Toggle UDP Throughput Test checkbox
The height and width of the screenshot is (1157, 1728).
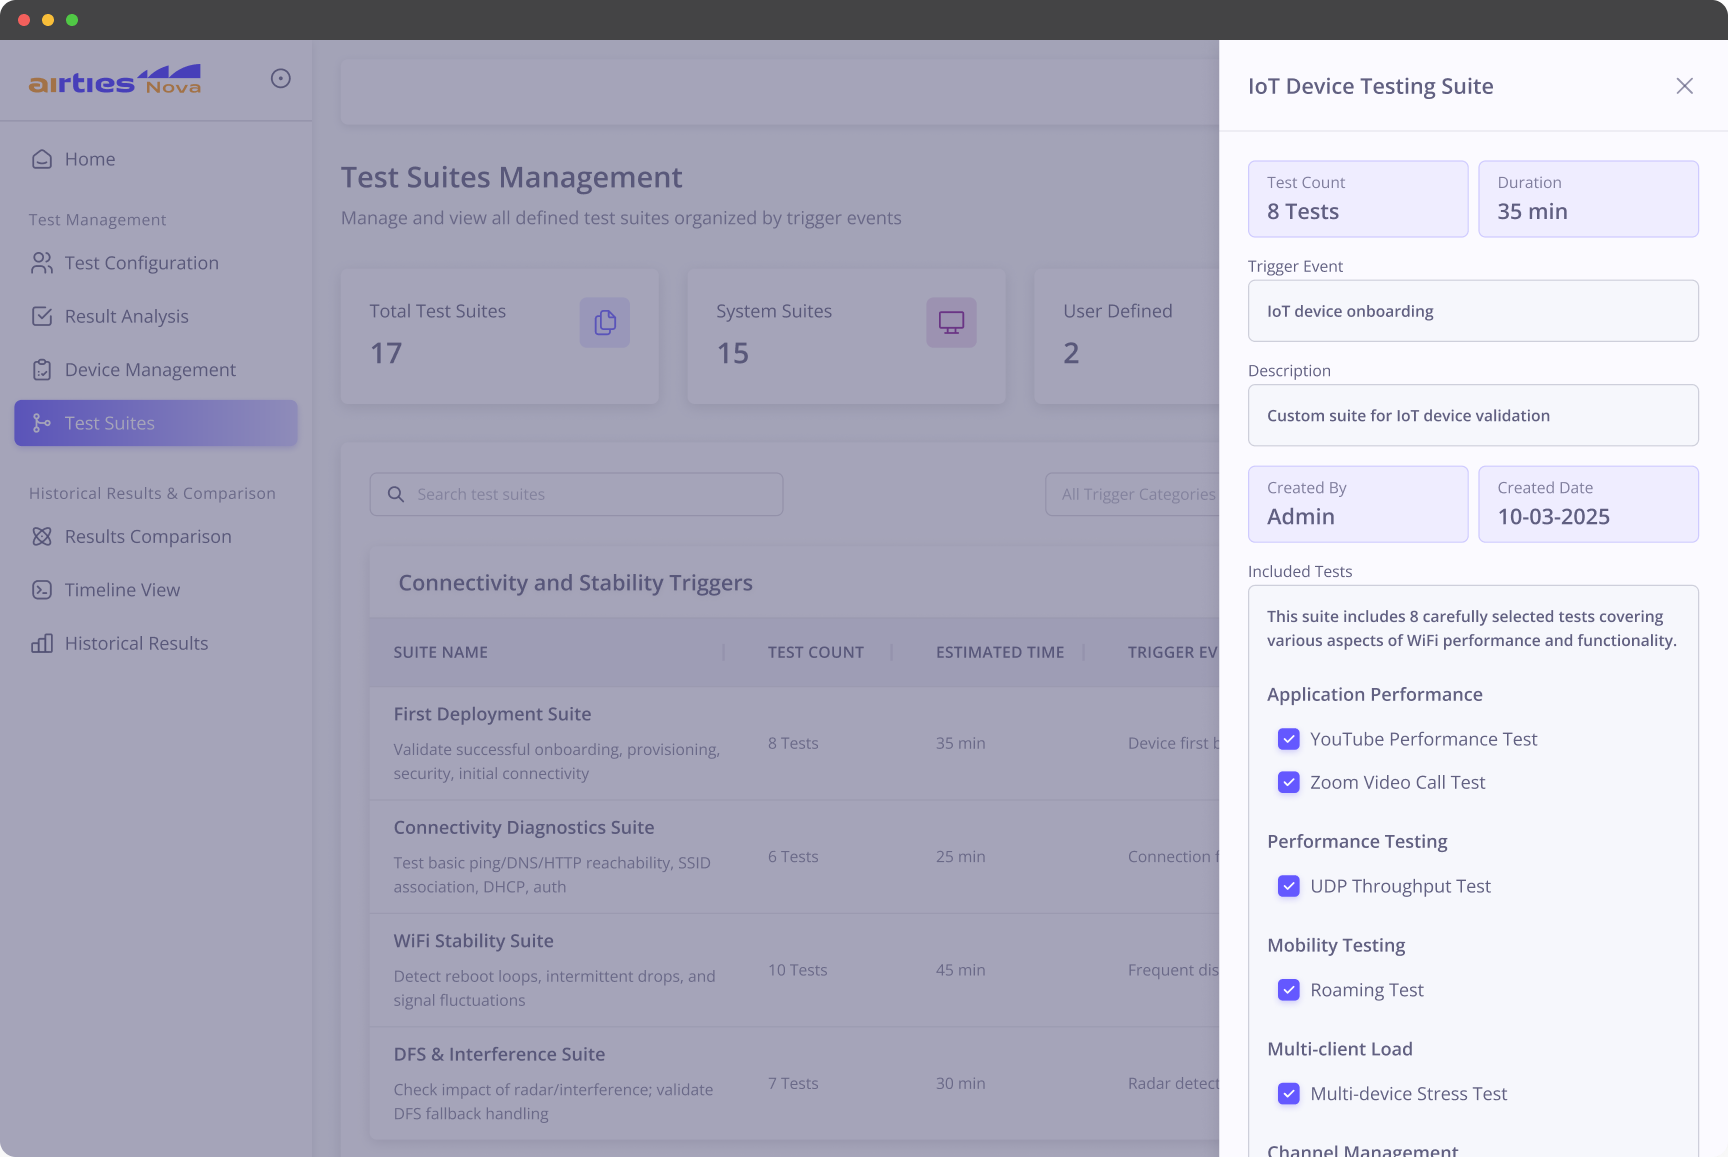[1289, 886]
